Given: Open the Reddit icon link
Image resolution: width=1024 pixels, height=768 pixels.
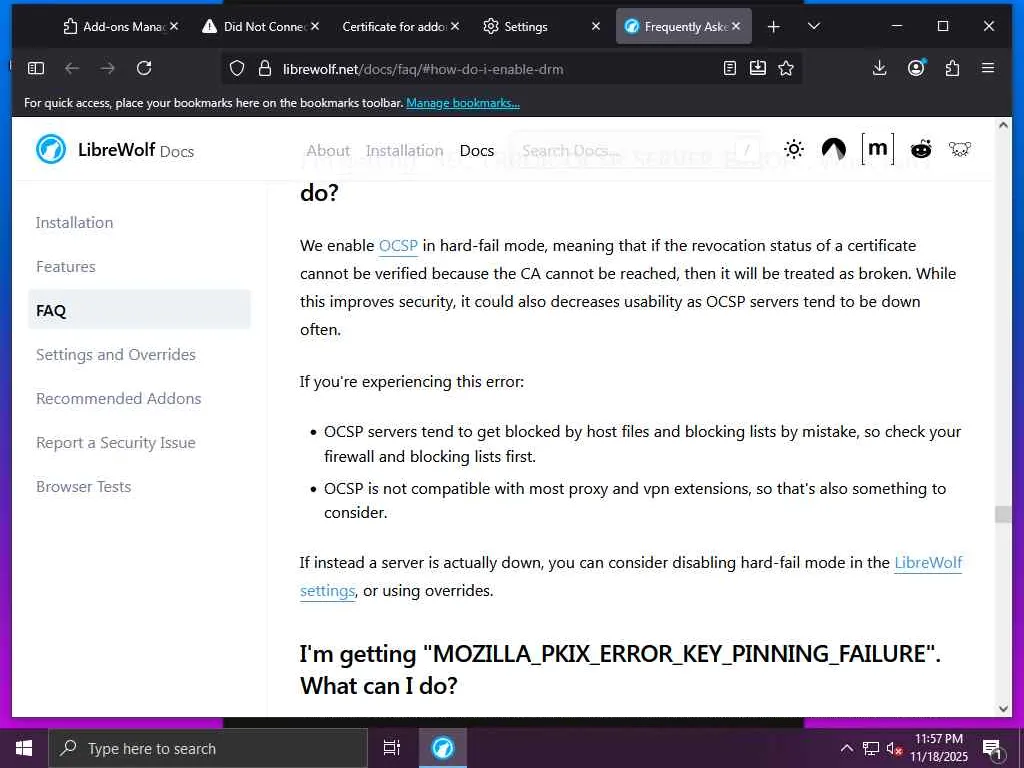Looking at the screenshot, I should click(x=921, y=150).
